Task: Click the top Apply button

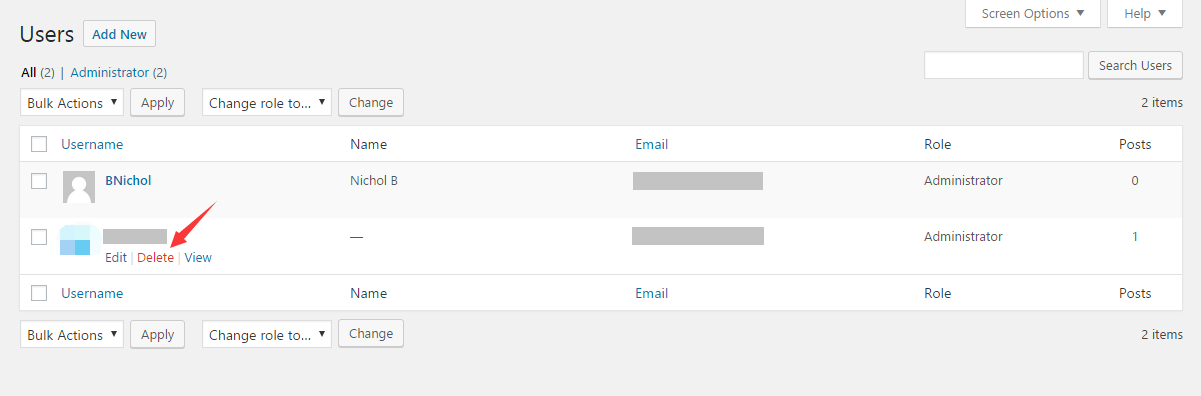Action: (x=157, y=102)
